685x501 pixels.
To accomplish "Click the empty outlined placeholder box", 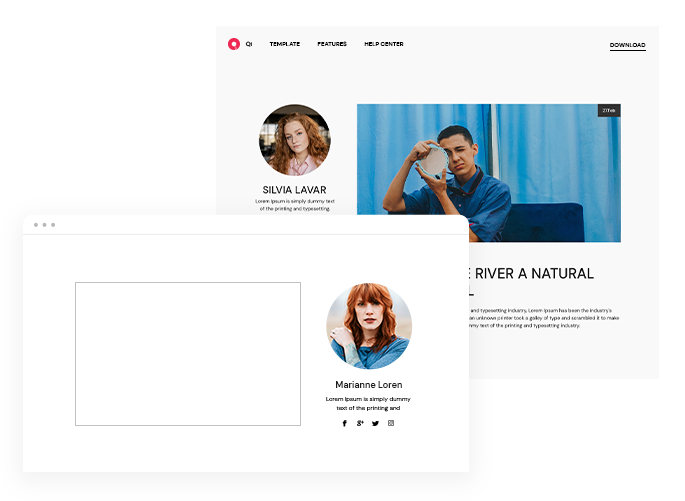I will 188,354.
